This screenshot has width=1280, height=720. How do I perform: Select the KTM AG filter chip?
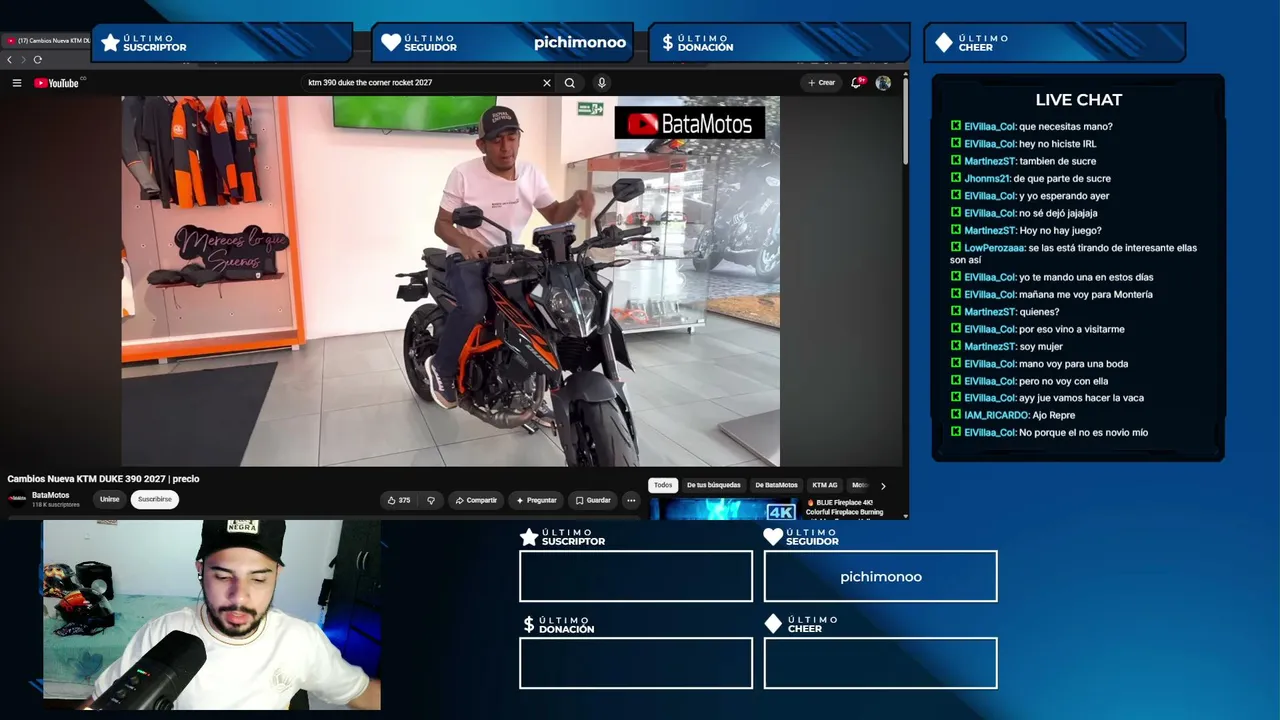click(825, 485)
